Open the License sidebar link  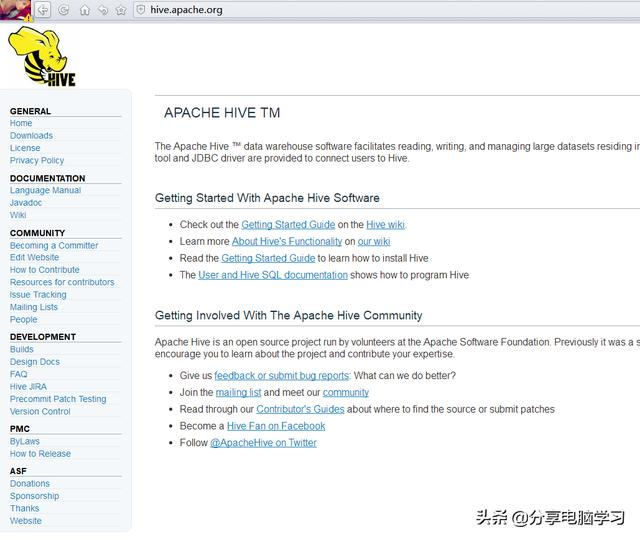pos(25,148)
